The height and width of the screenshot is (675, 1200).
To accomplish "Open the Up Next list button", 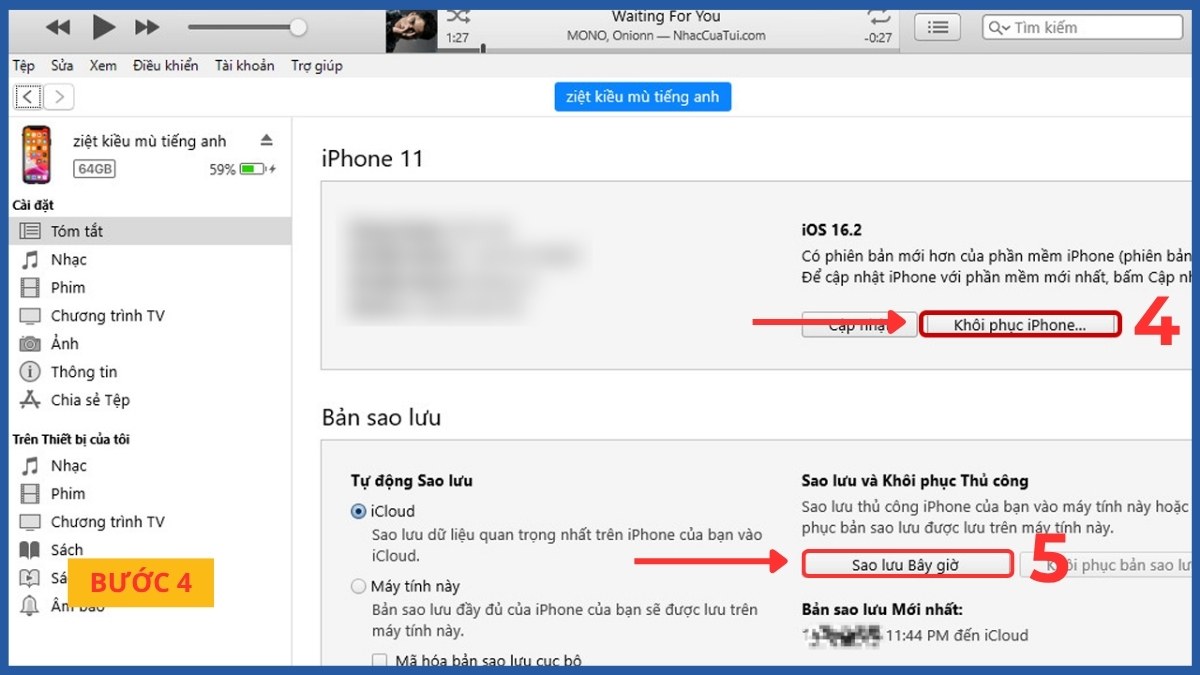I will [937, 27].
